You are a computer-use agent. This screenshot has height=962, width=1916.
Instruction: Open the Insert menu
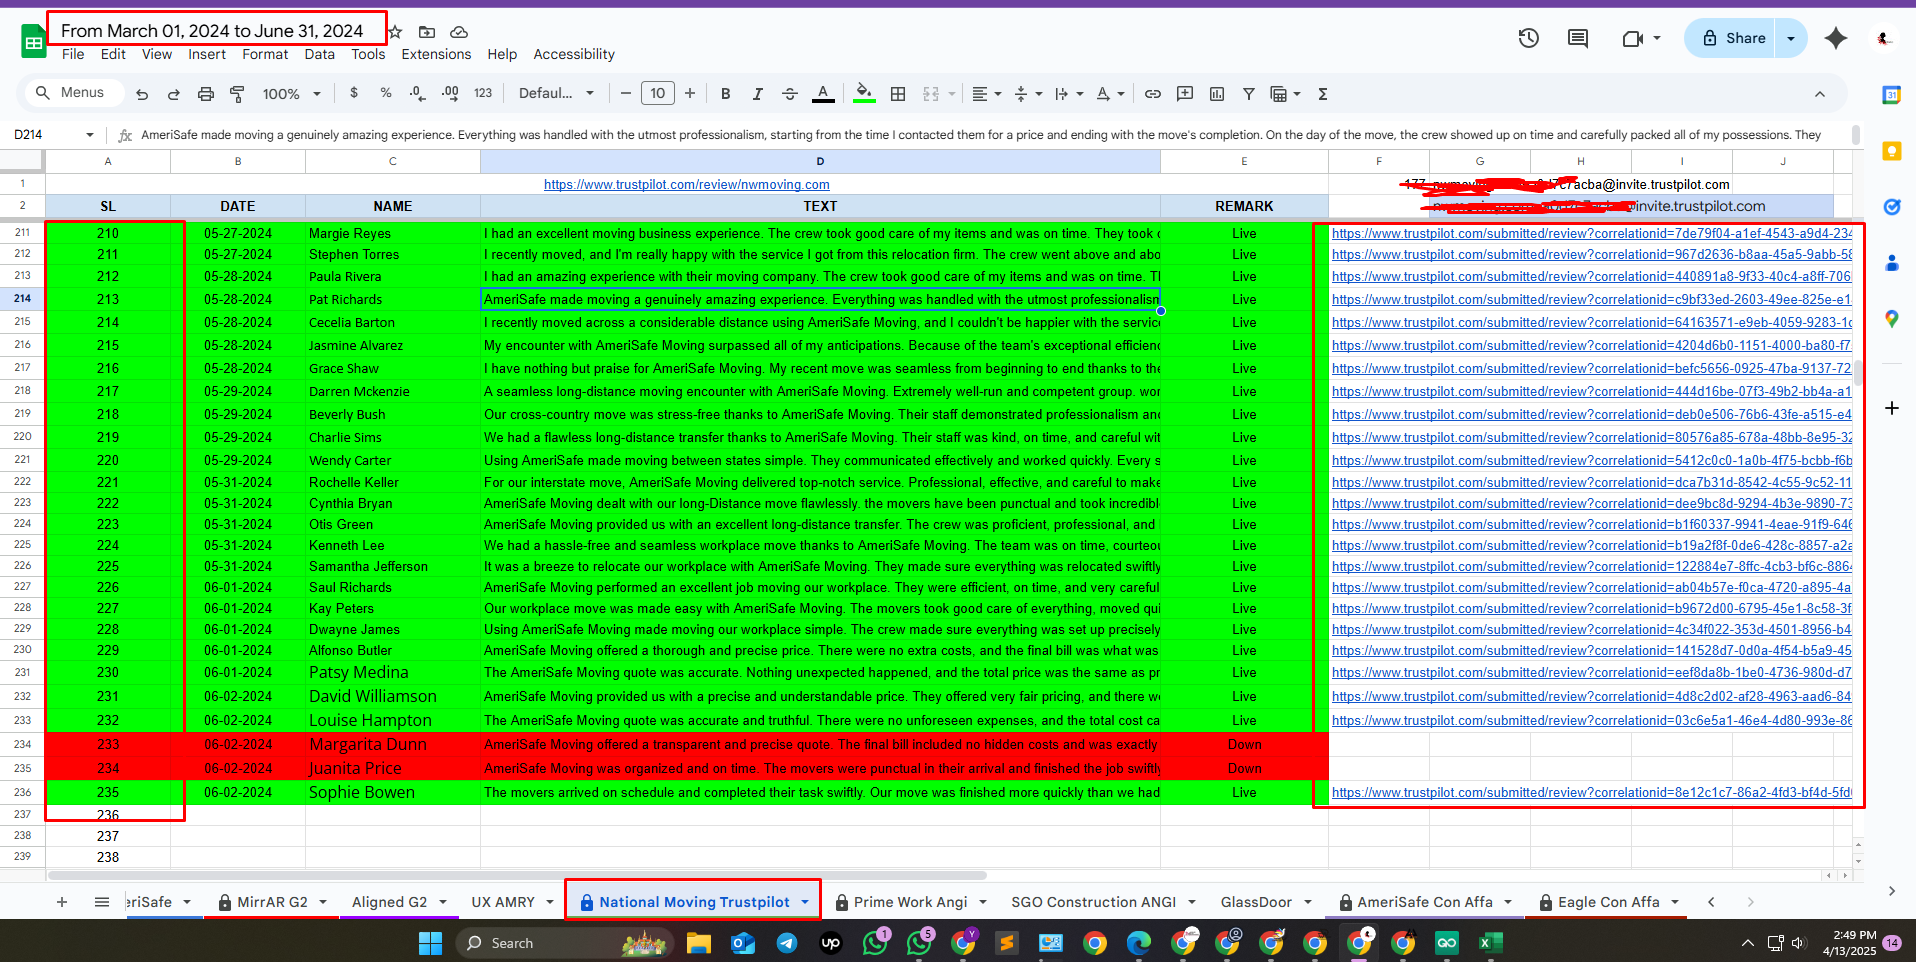click(x=207, y=54)
